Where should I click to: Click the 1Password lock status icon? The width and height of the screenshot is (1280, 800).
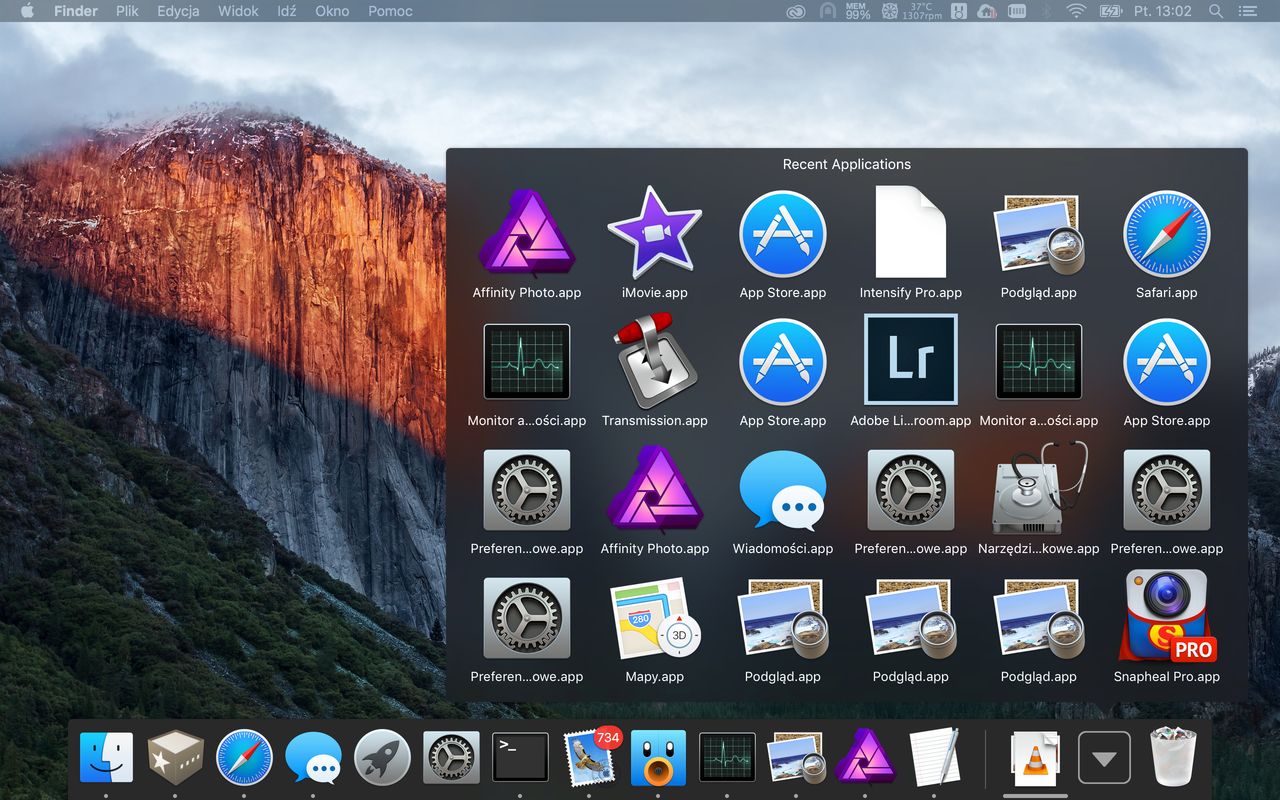(x=827, y=11)
